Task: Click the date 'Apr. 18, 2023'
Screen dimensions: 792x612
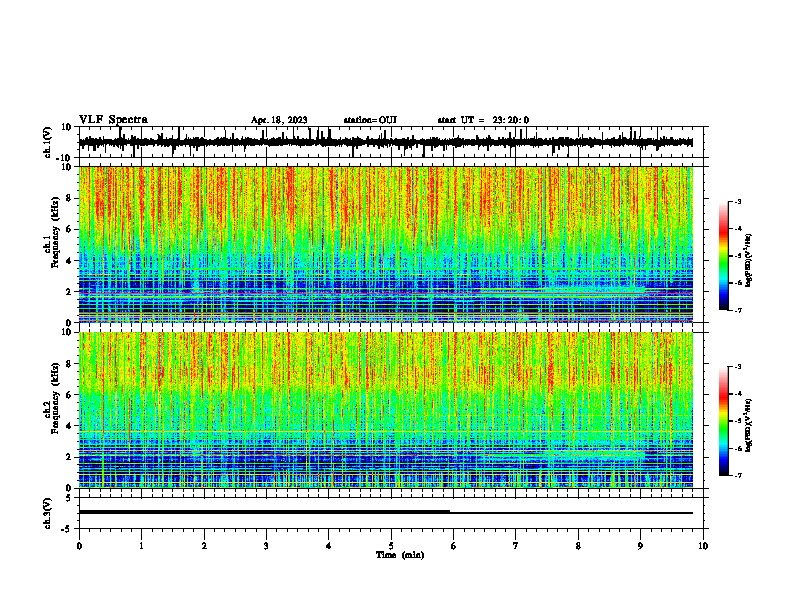Action: click(x=279, y=120)
